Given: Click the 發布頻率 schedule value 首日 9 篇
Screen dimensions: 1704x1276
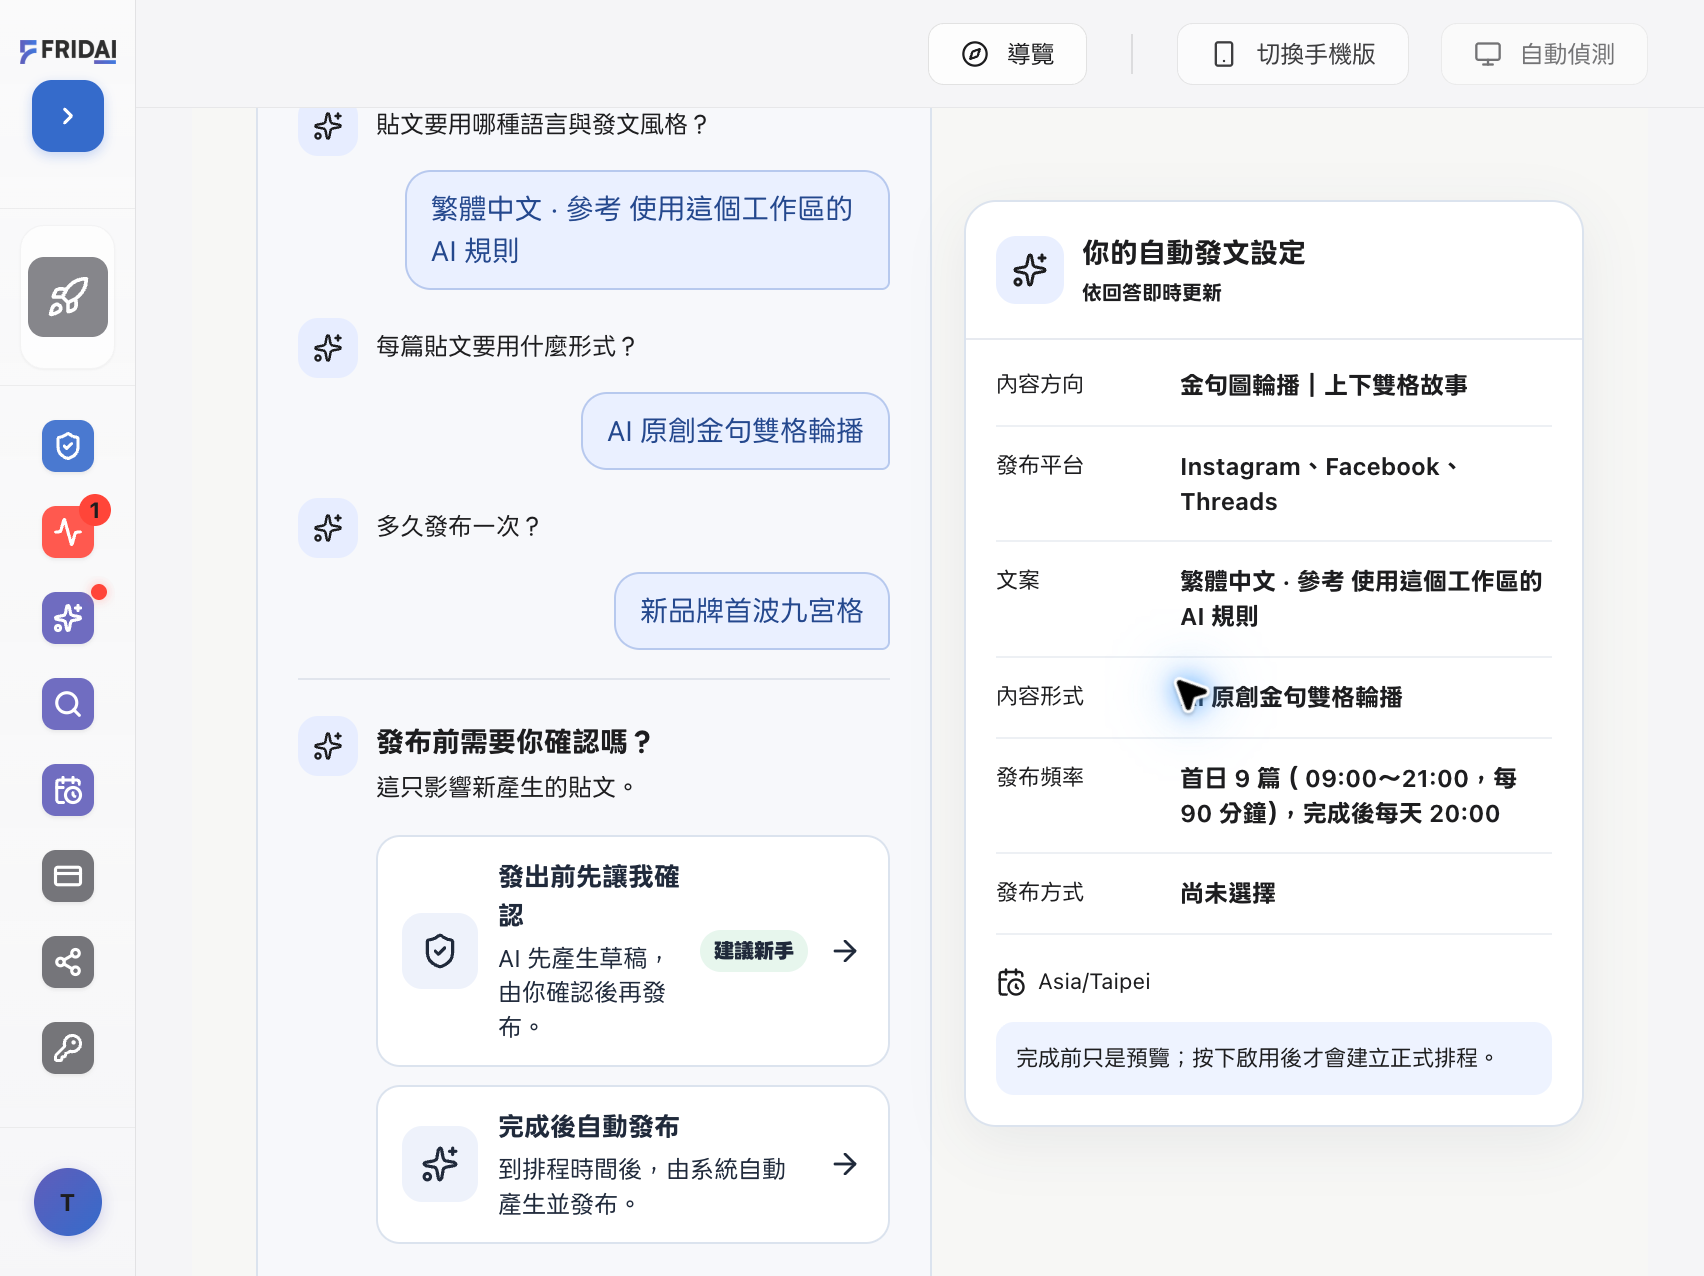Looking at the screenshot, I should (x=1349, y=796).
